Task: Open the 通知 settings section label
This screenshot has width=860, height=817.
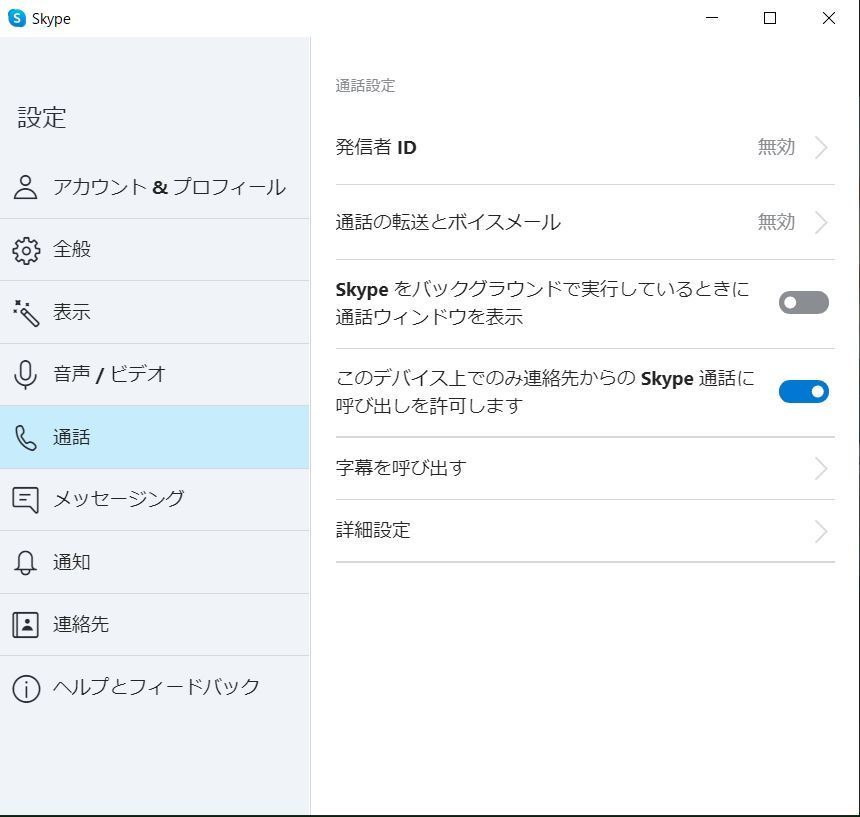Action: pyautogui.click(x=72, y=562)
